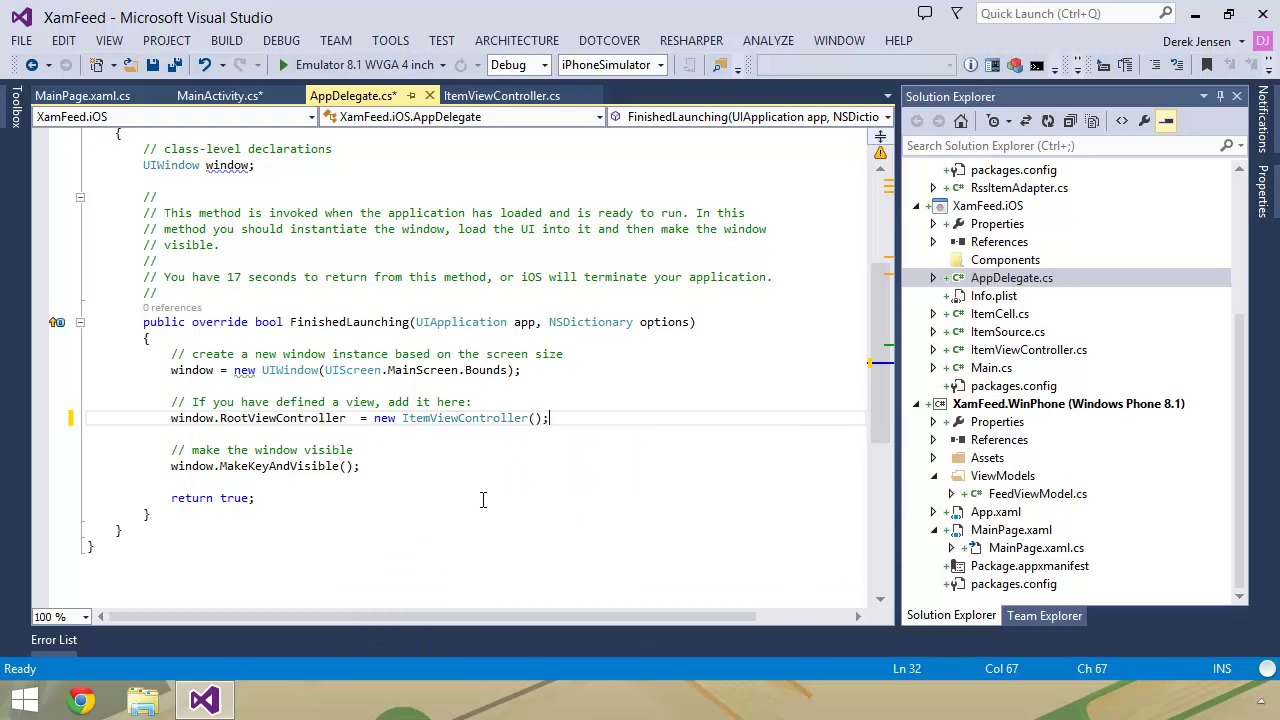Open Properties wrench icon in Solution Explorer
The image size is (1280, 720).
coord(1144,121)
